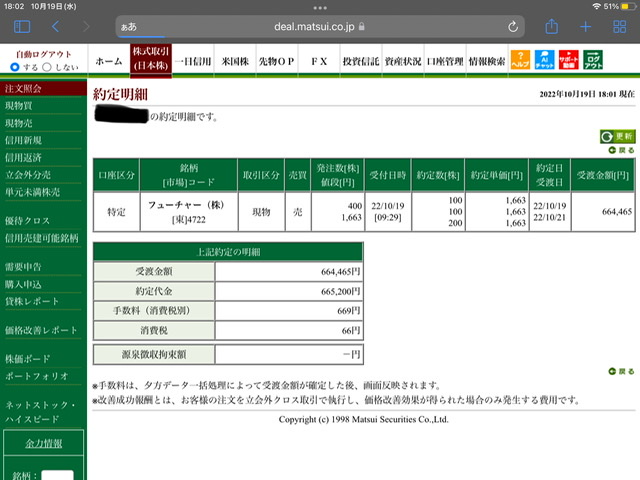Open the 米国株 tab
The image size is (640, 480).
point(235,61)
